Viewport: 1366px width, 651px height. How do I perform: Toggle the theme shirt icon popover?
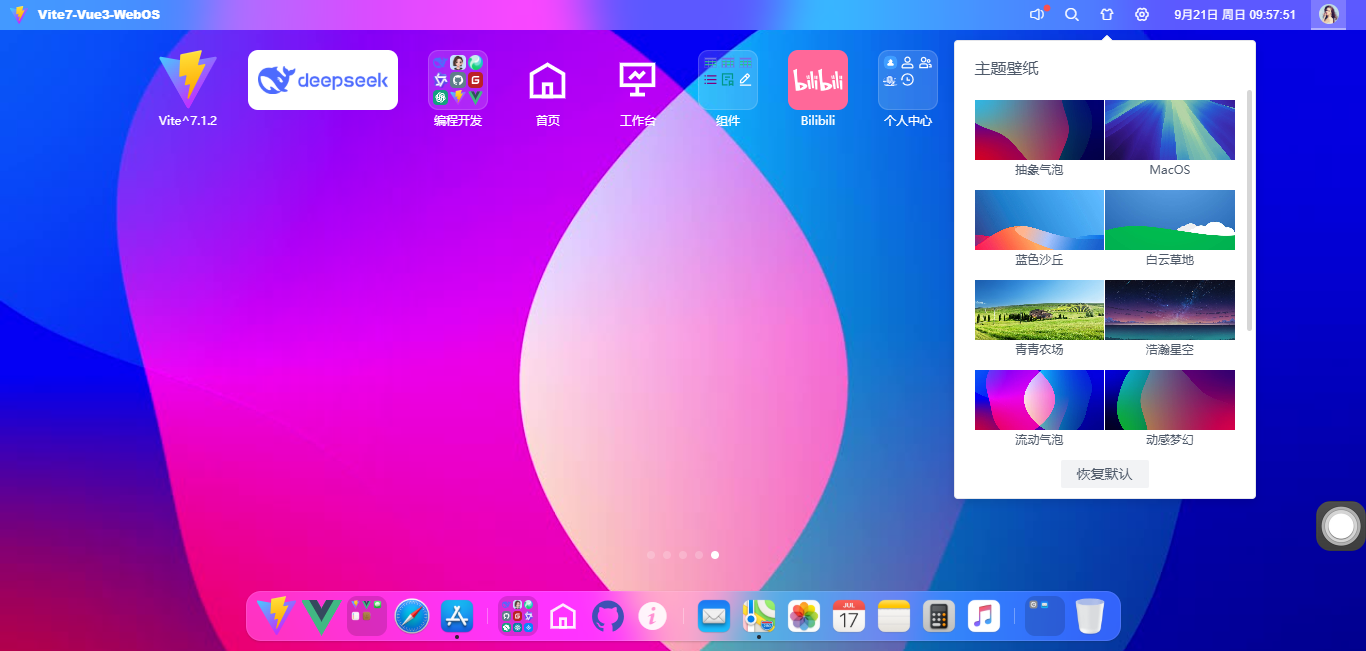1106,15
